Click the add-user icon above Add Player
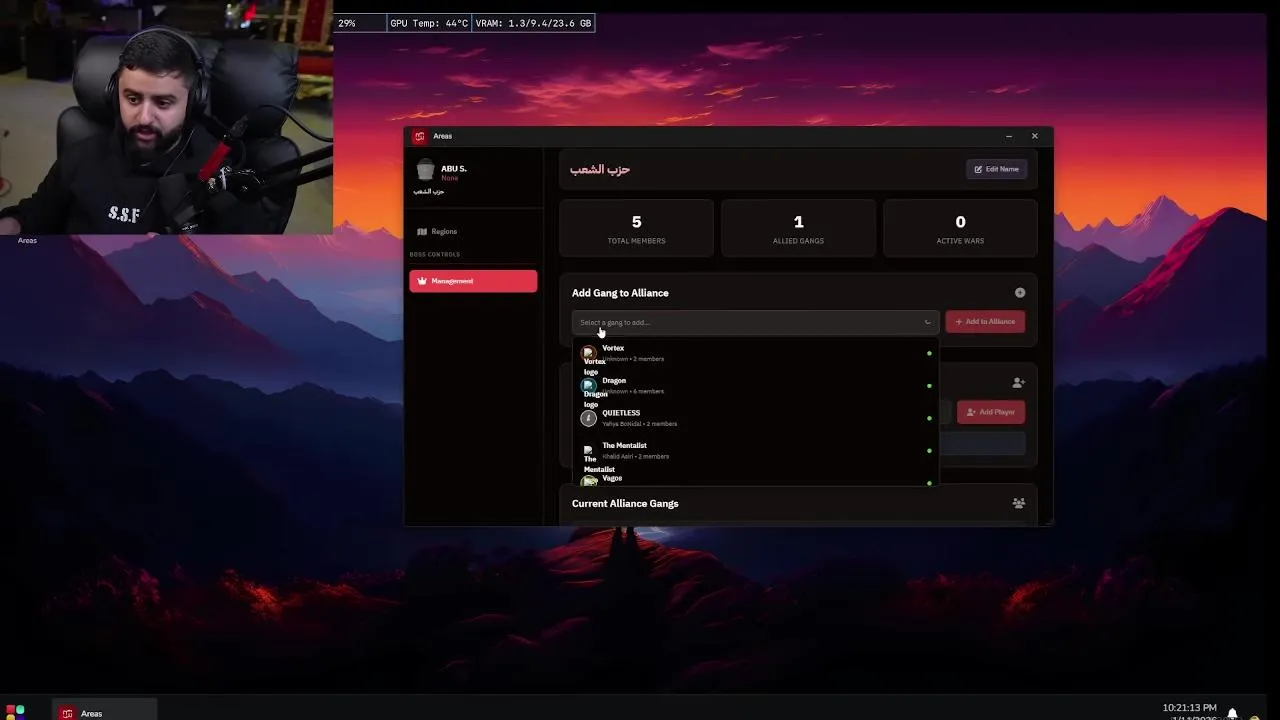Image resolution: width=1280 pixels, height=720 pixels. [1018, 382]
